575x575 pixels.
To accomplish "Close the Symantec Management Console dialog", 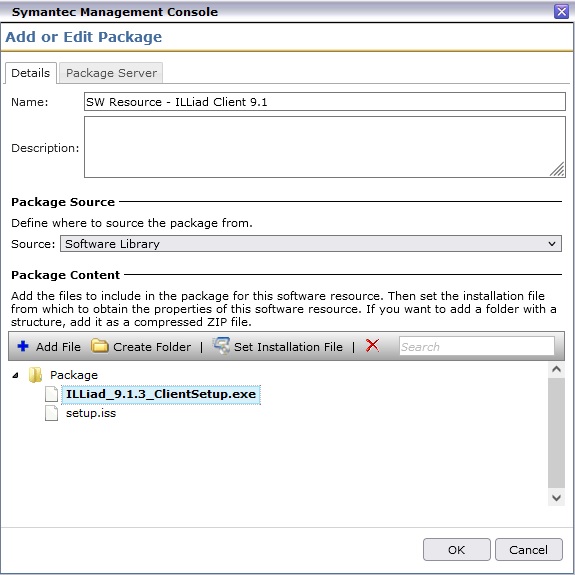I will [x=561, y=11].
